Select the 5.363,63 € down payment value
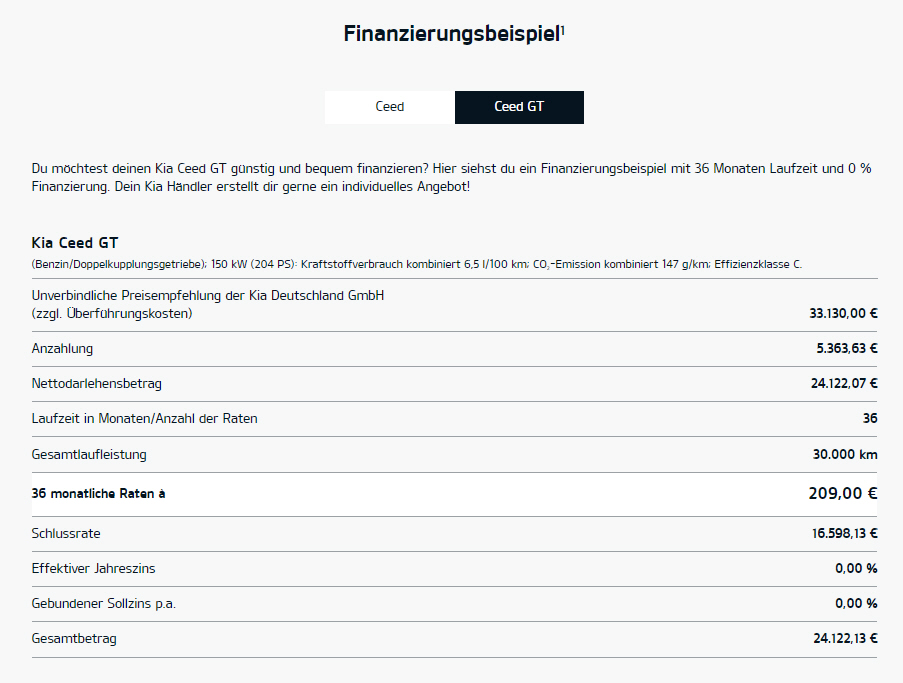The width and height of the screenshot is (903, 683). [x=846, y=349]
